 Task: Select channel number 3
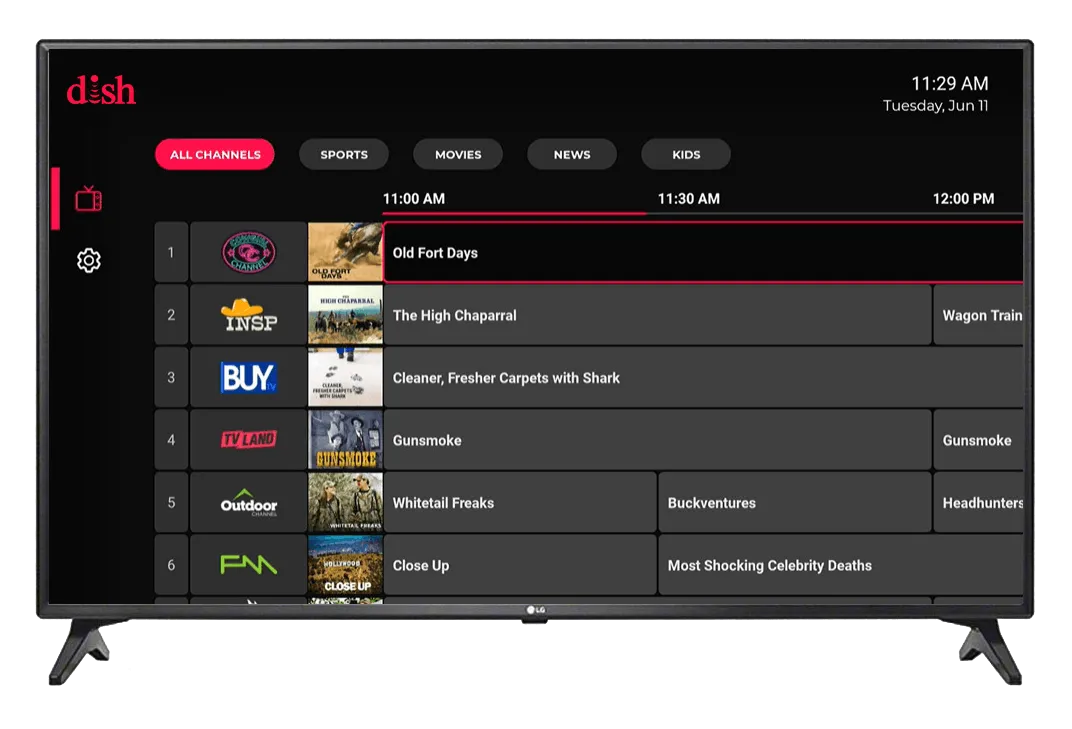pos(171,377)
